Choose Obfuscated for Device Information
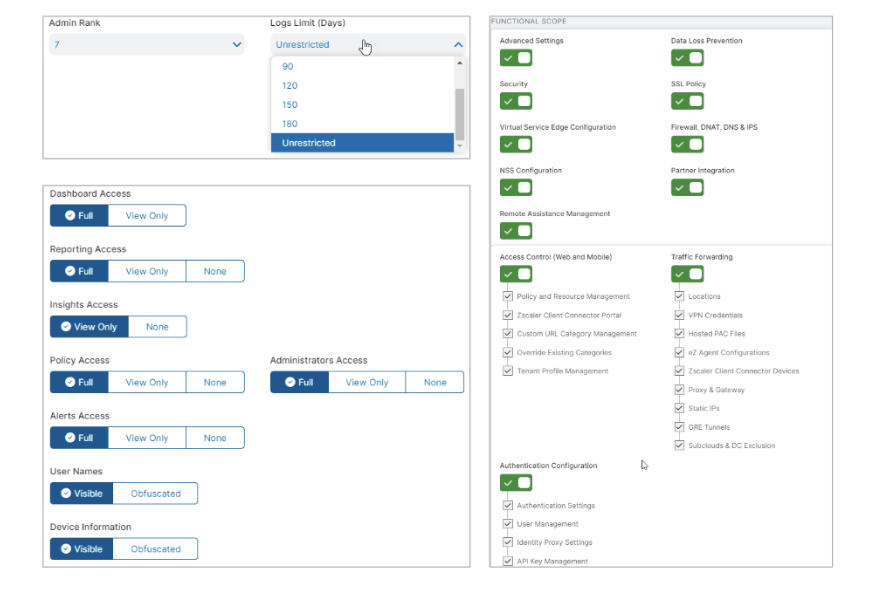This screenshot has width=889, height=591. click(156, 549)
